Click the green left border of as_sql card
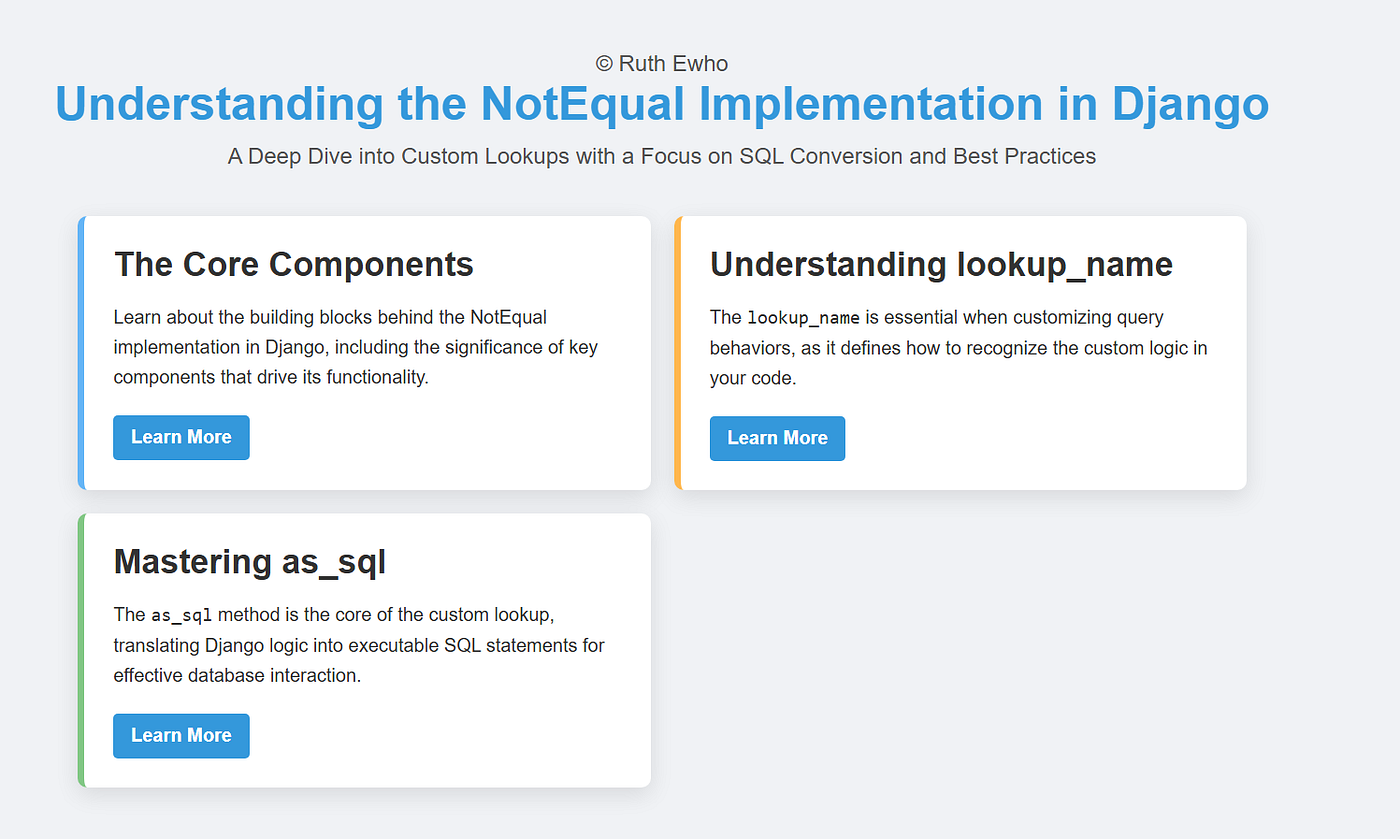This screenshot has width=1400, height=839. click(x=81, y=650)
